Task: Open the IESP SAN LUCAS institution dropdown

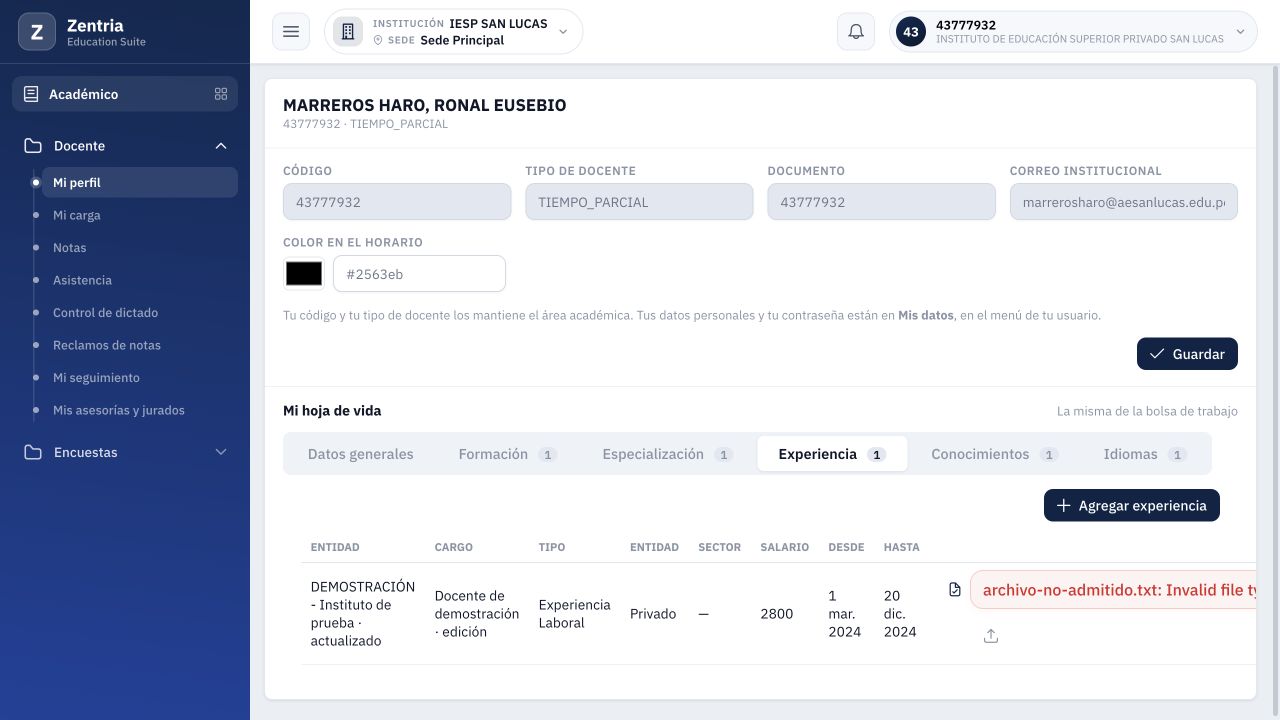Action: click(453, 32)
